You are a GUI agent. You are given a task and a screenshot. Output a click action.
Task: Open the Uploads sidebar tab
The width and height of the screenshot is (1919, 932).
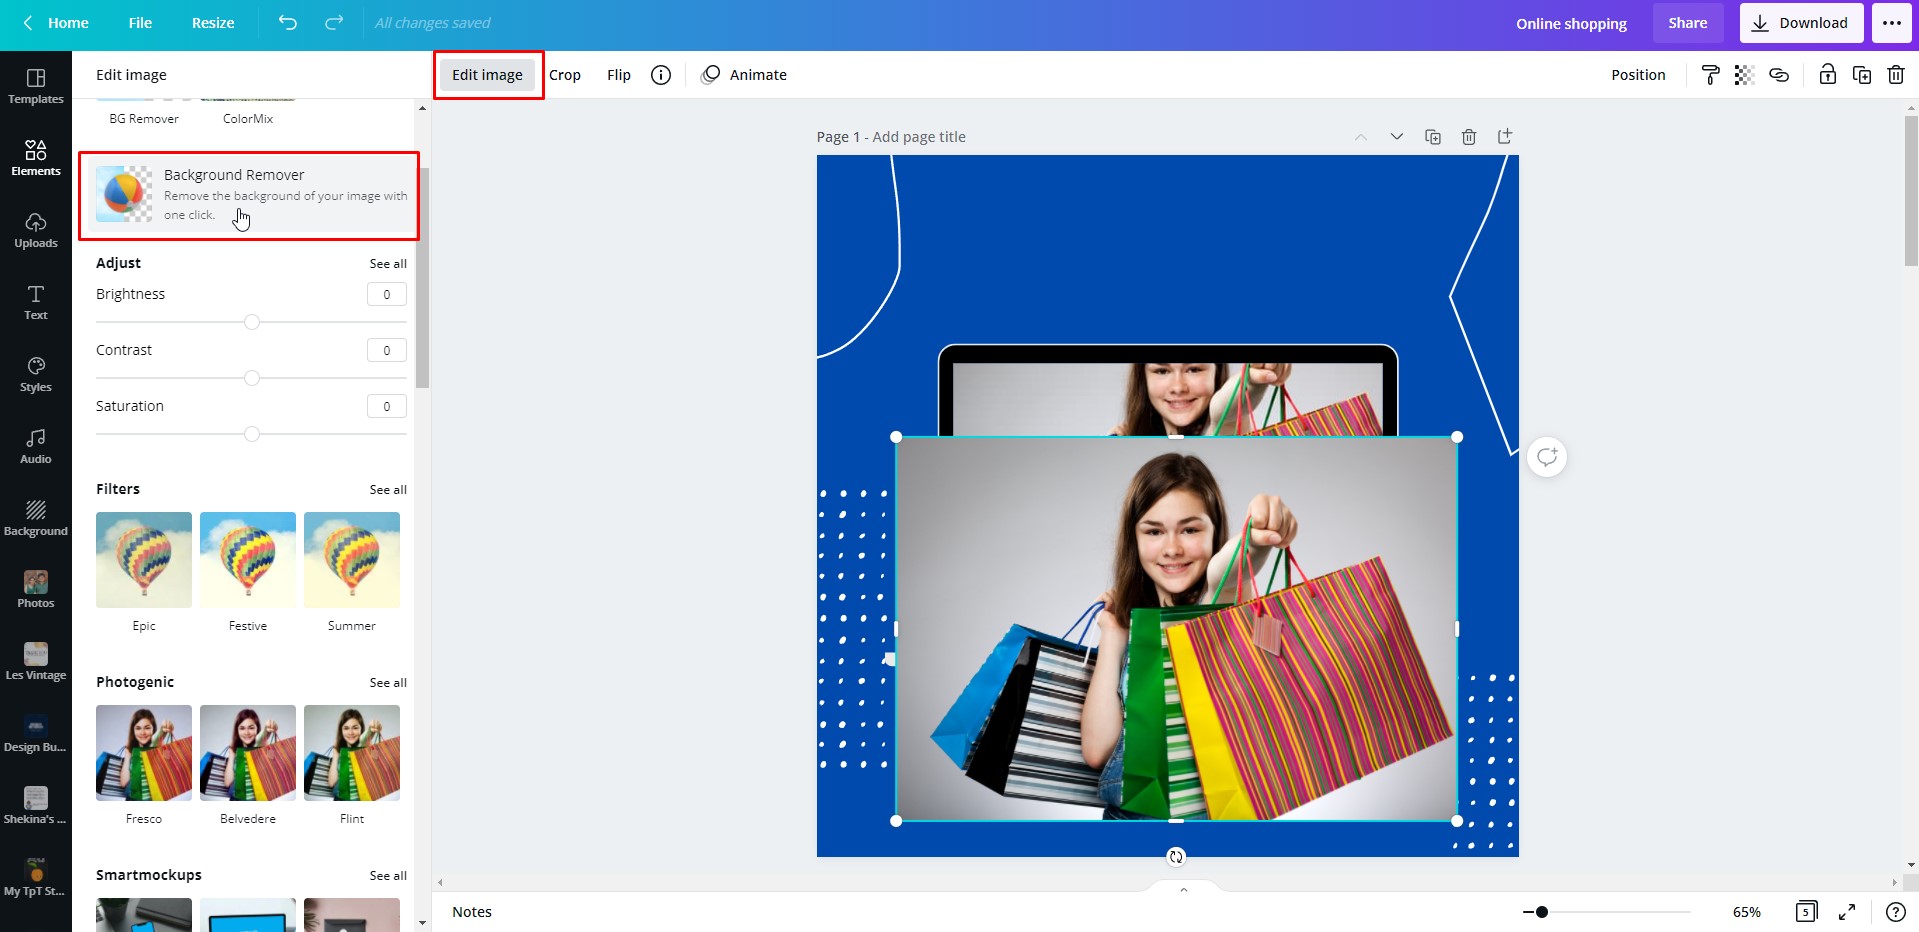pyautogui.click(x=36, y=231)
